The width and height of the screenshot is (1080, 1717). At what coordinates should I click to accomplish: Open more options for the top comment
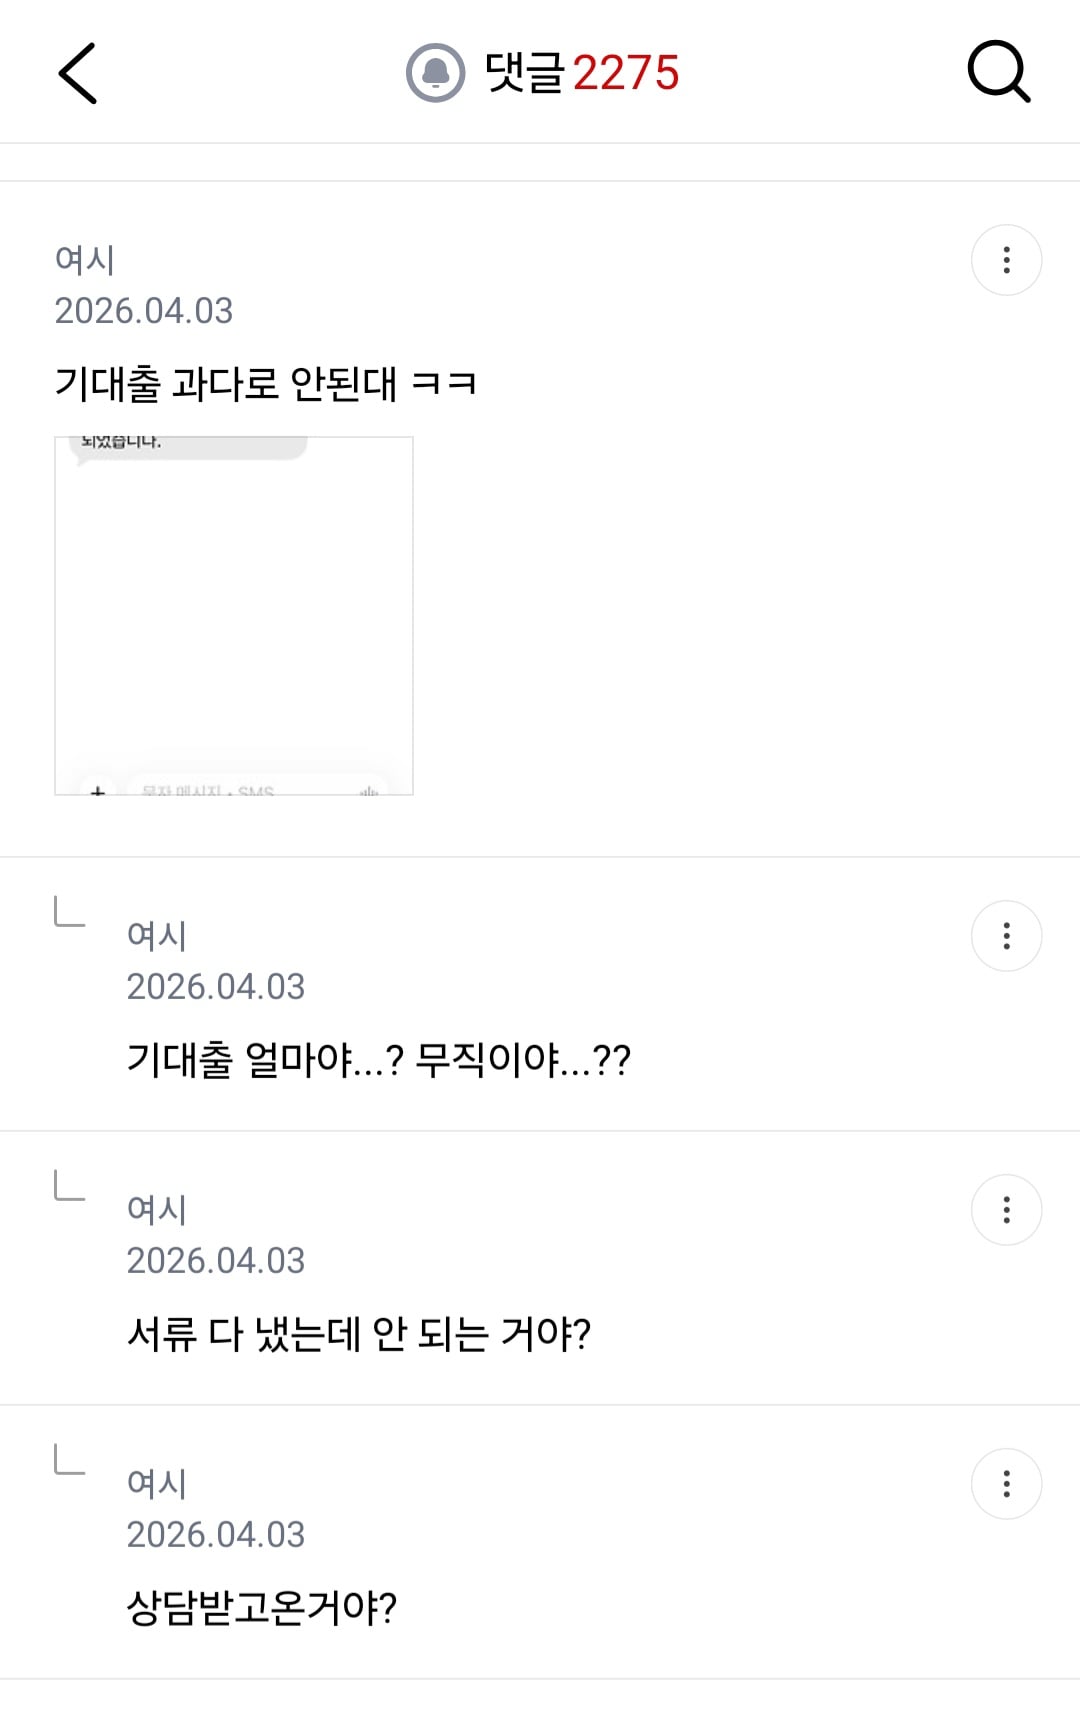[1006, 260]
